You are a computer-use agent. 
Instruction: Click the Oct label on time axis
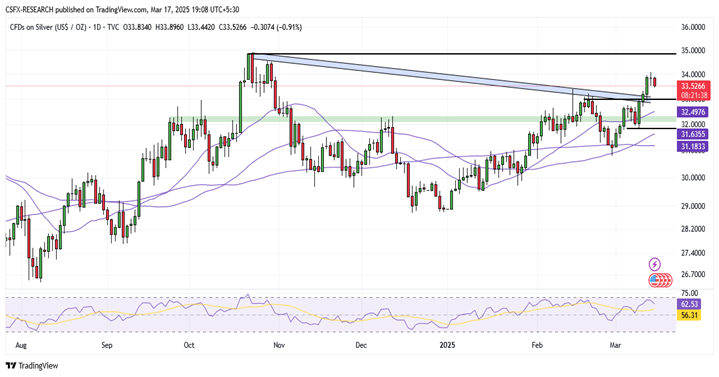coord(189,345)
